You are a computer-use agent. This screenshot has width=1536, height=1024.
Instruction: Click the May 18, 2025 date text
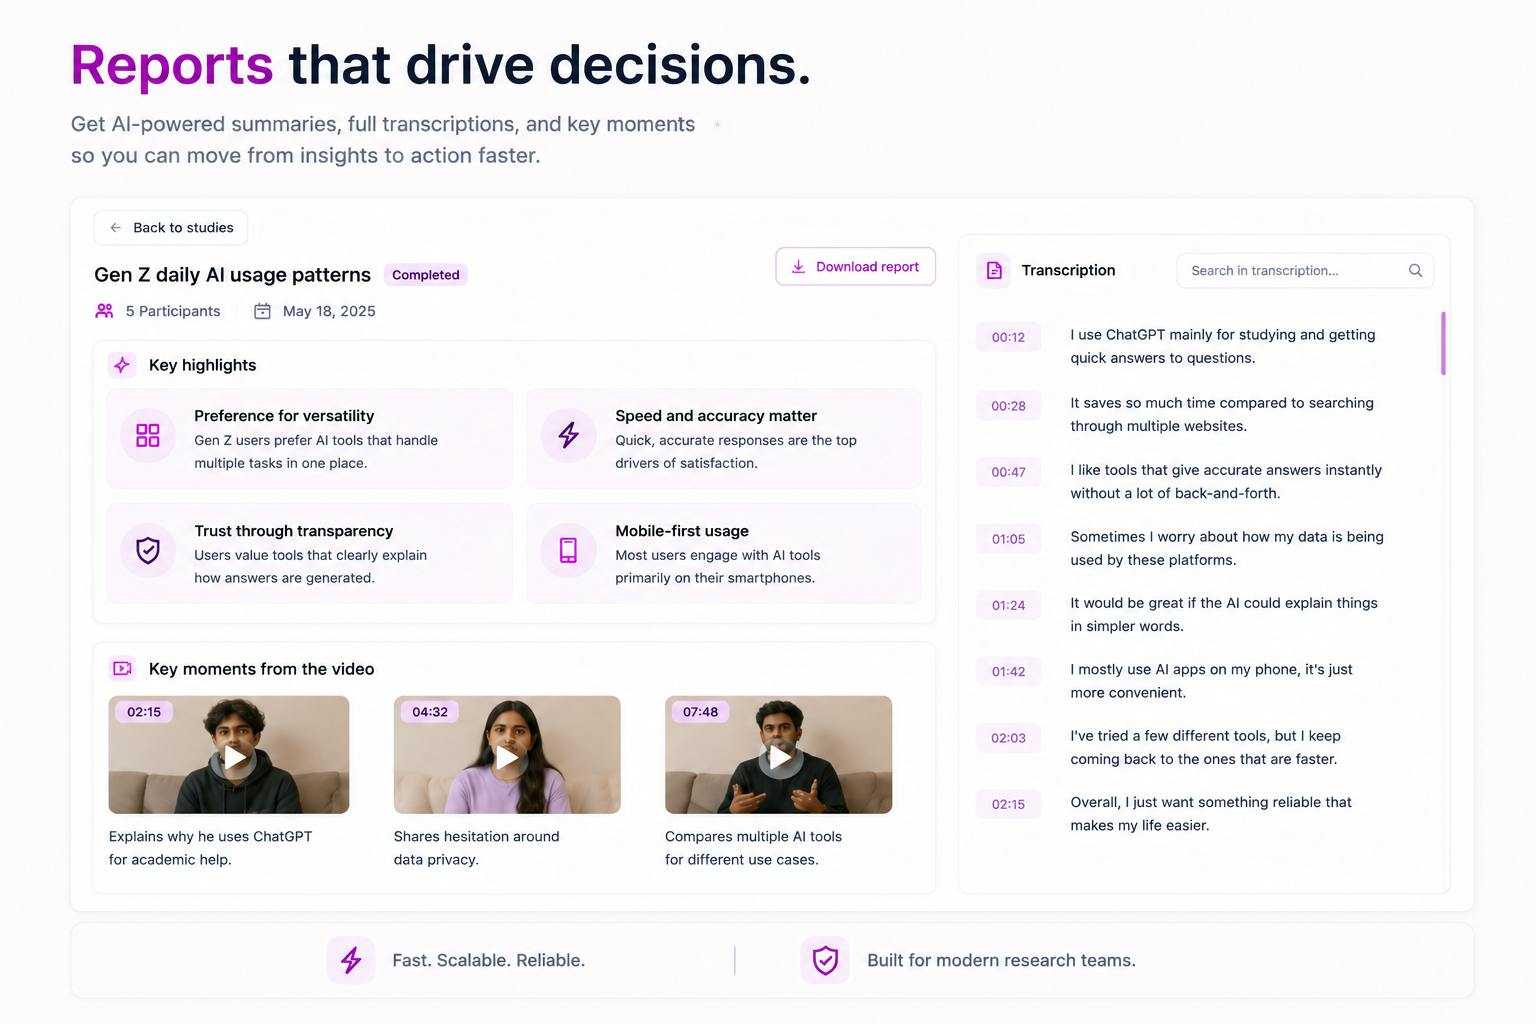pos(329,311)
